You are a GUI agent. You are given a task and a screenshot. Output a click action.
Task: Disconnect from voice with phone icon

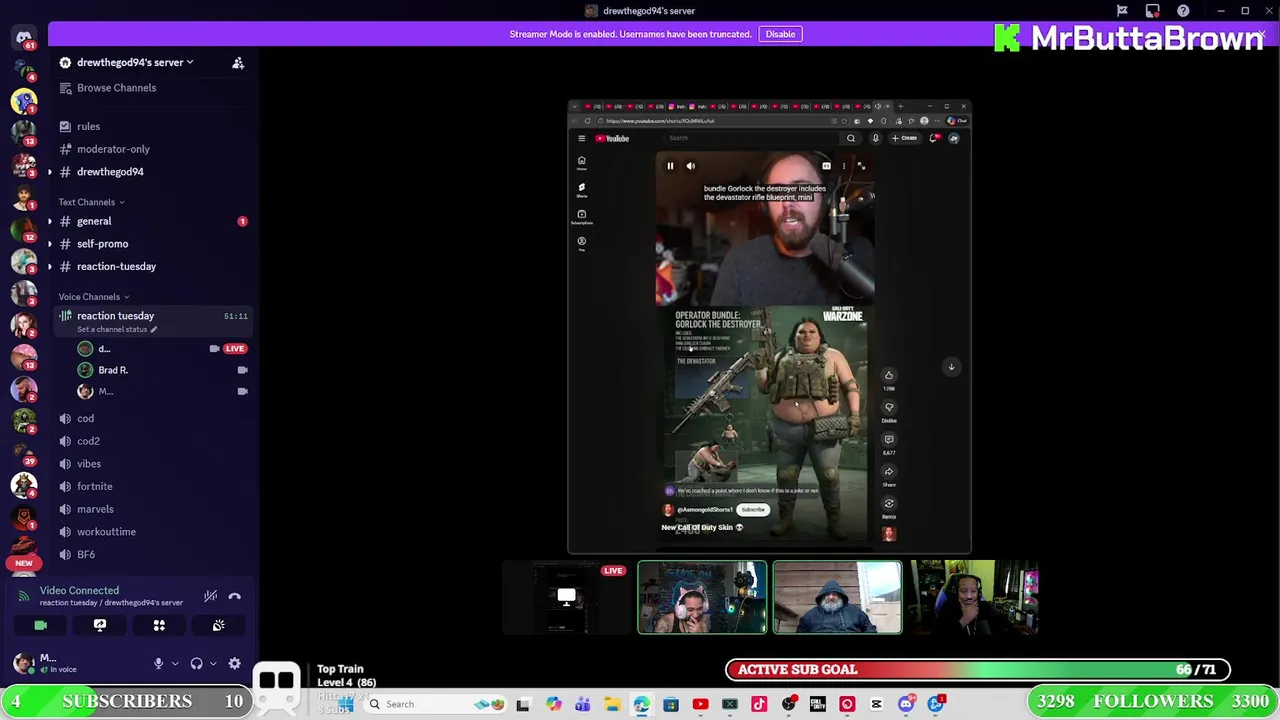pyautogui.click(x=235, y=596)
